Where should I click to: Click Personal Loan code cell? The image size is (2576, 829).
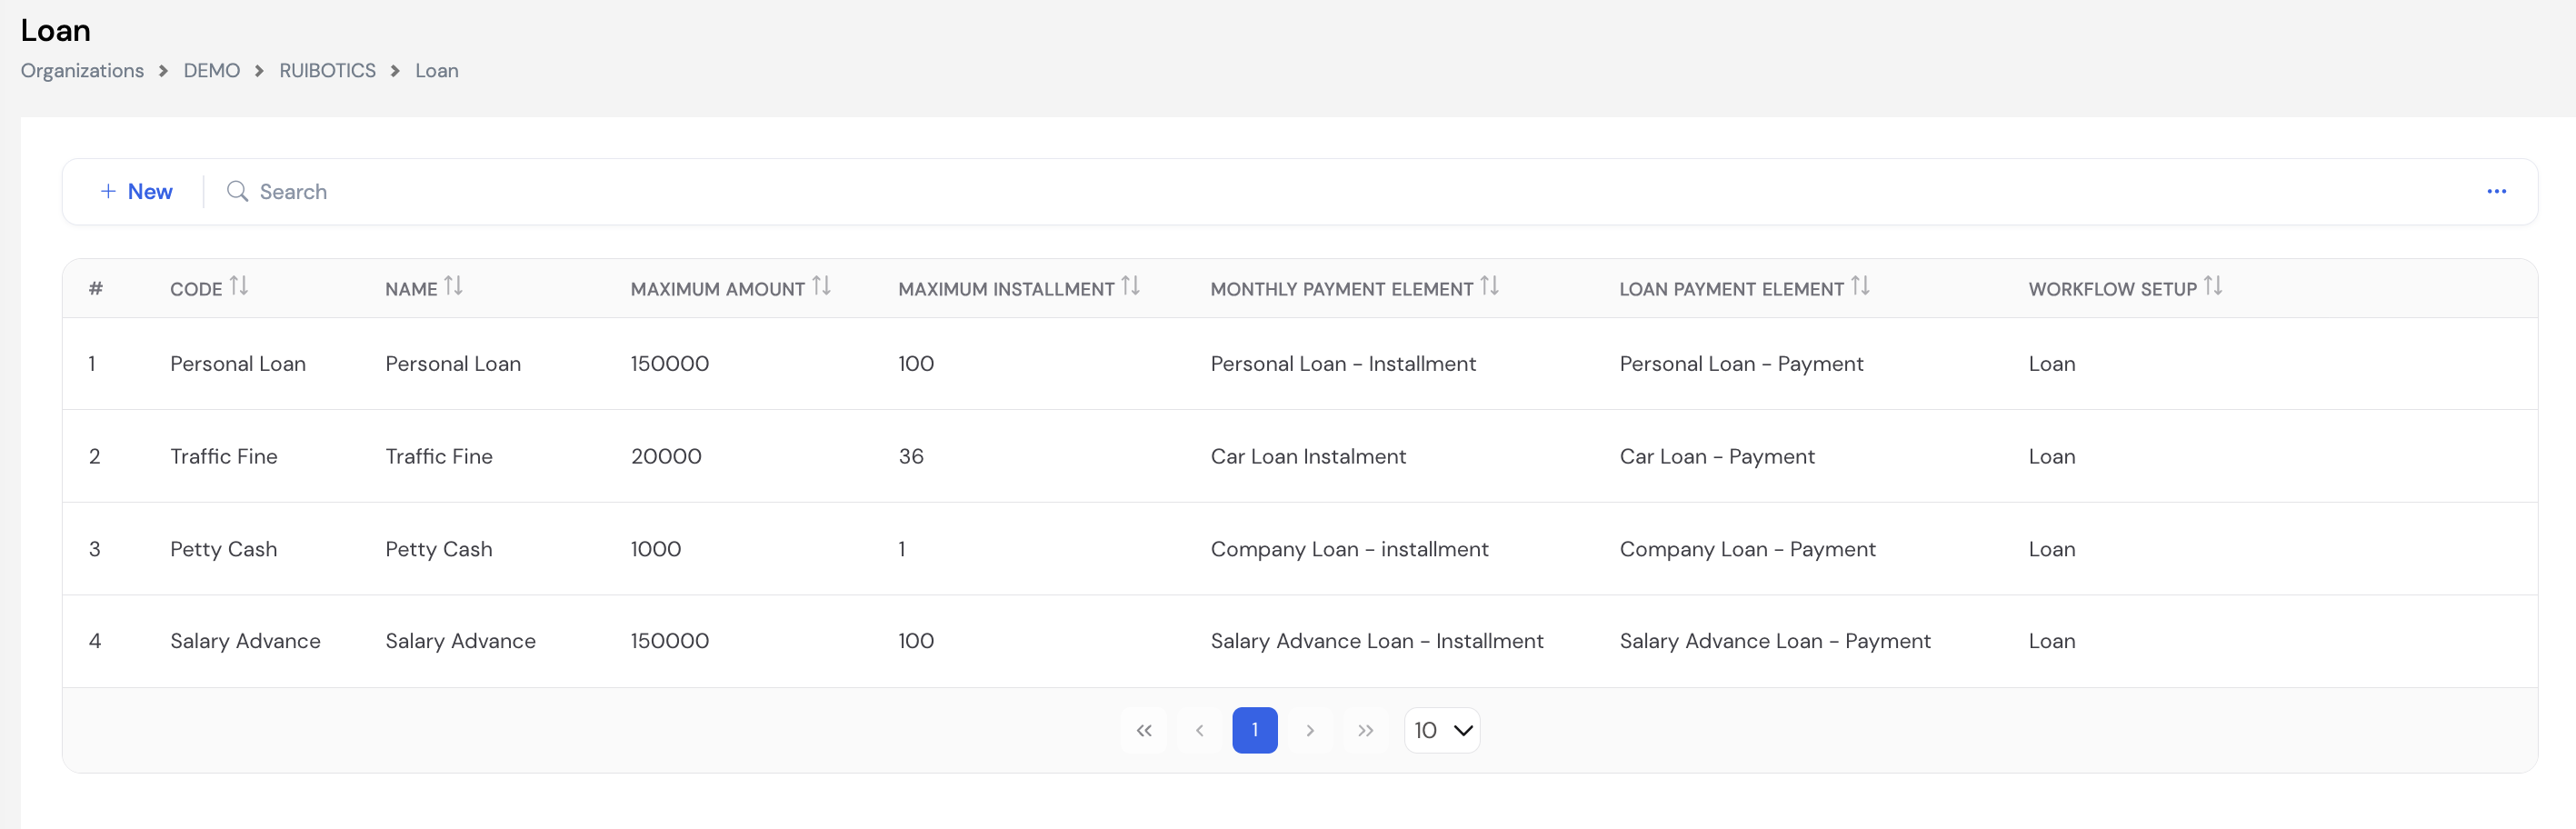pos(238,364)
